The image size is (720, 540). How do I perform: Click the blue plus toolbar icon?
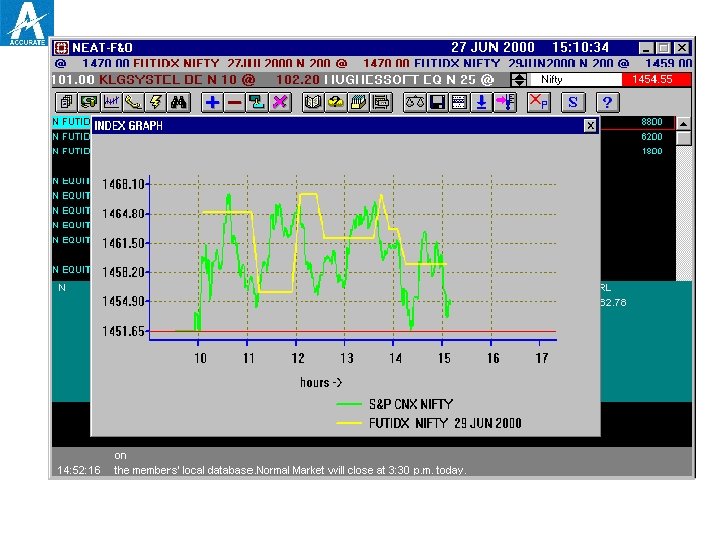(212, 102)
